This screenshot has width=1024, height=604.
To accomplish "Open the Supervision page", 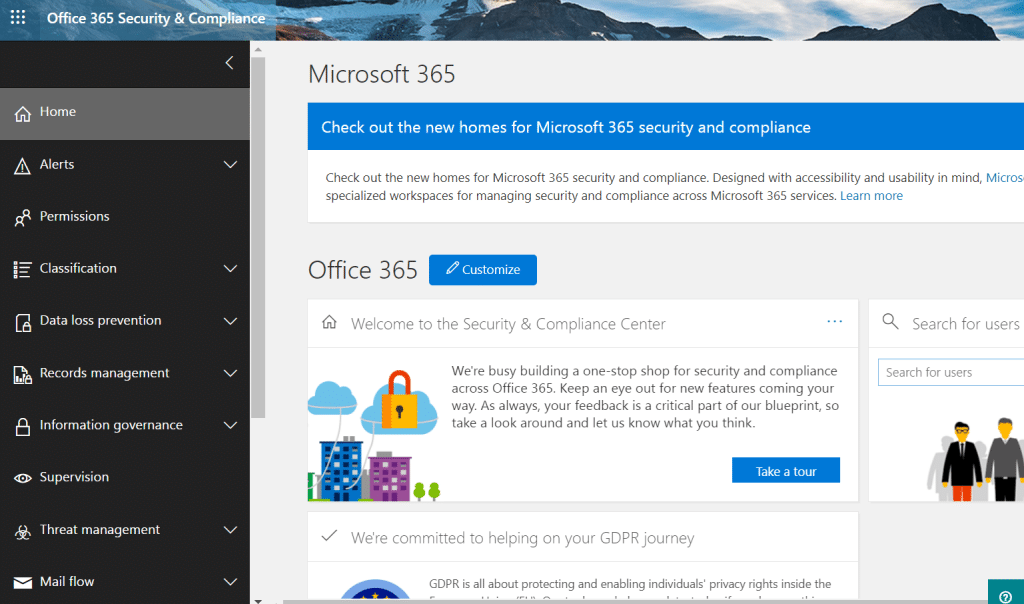I will 125,477.
